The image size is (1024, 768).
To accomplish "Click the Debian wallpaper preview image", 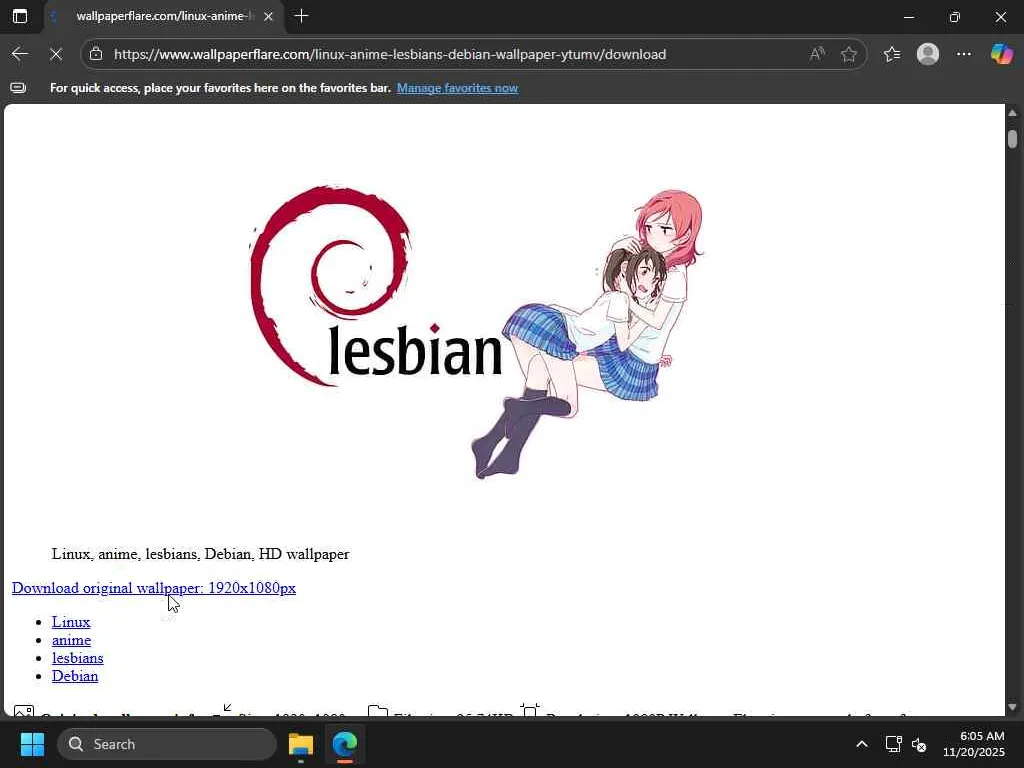I will [477, 332].
